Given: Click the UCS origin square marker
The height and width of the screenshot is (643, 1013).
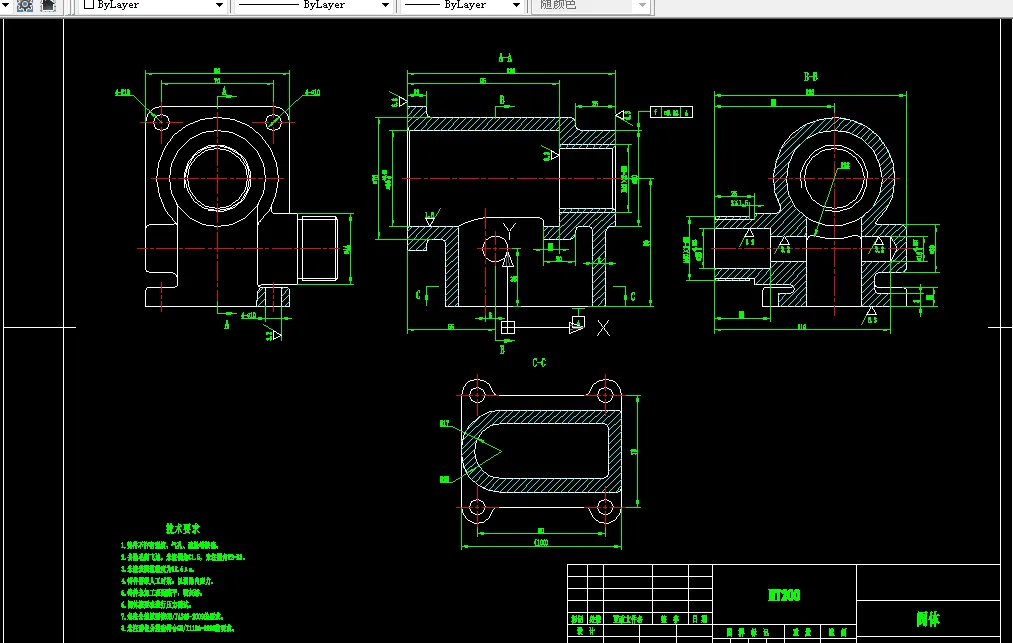Looking at the screenshot, I should [508, 328].
